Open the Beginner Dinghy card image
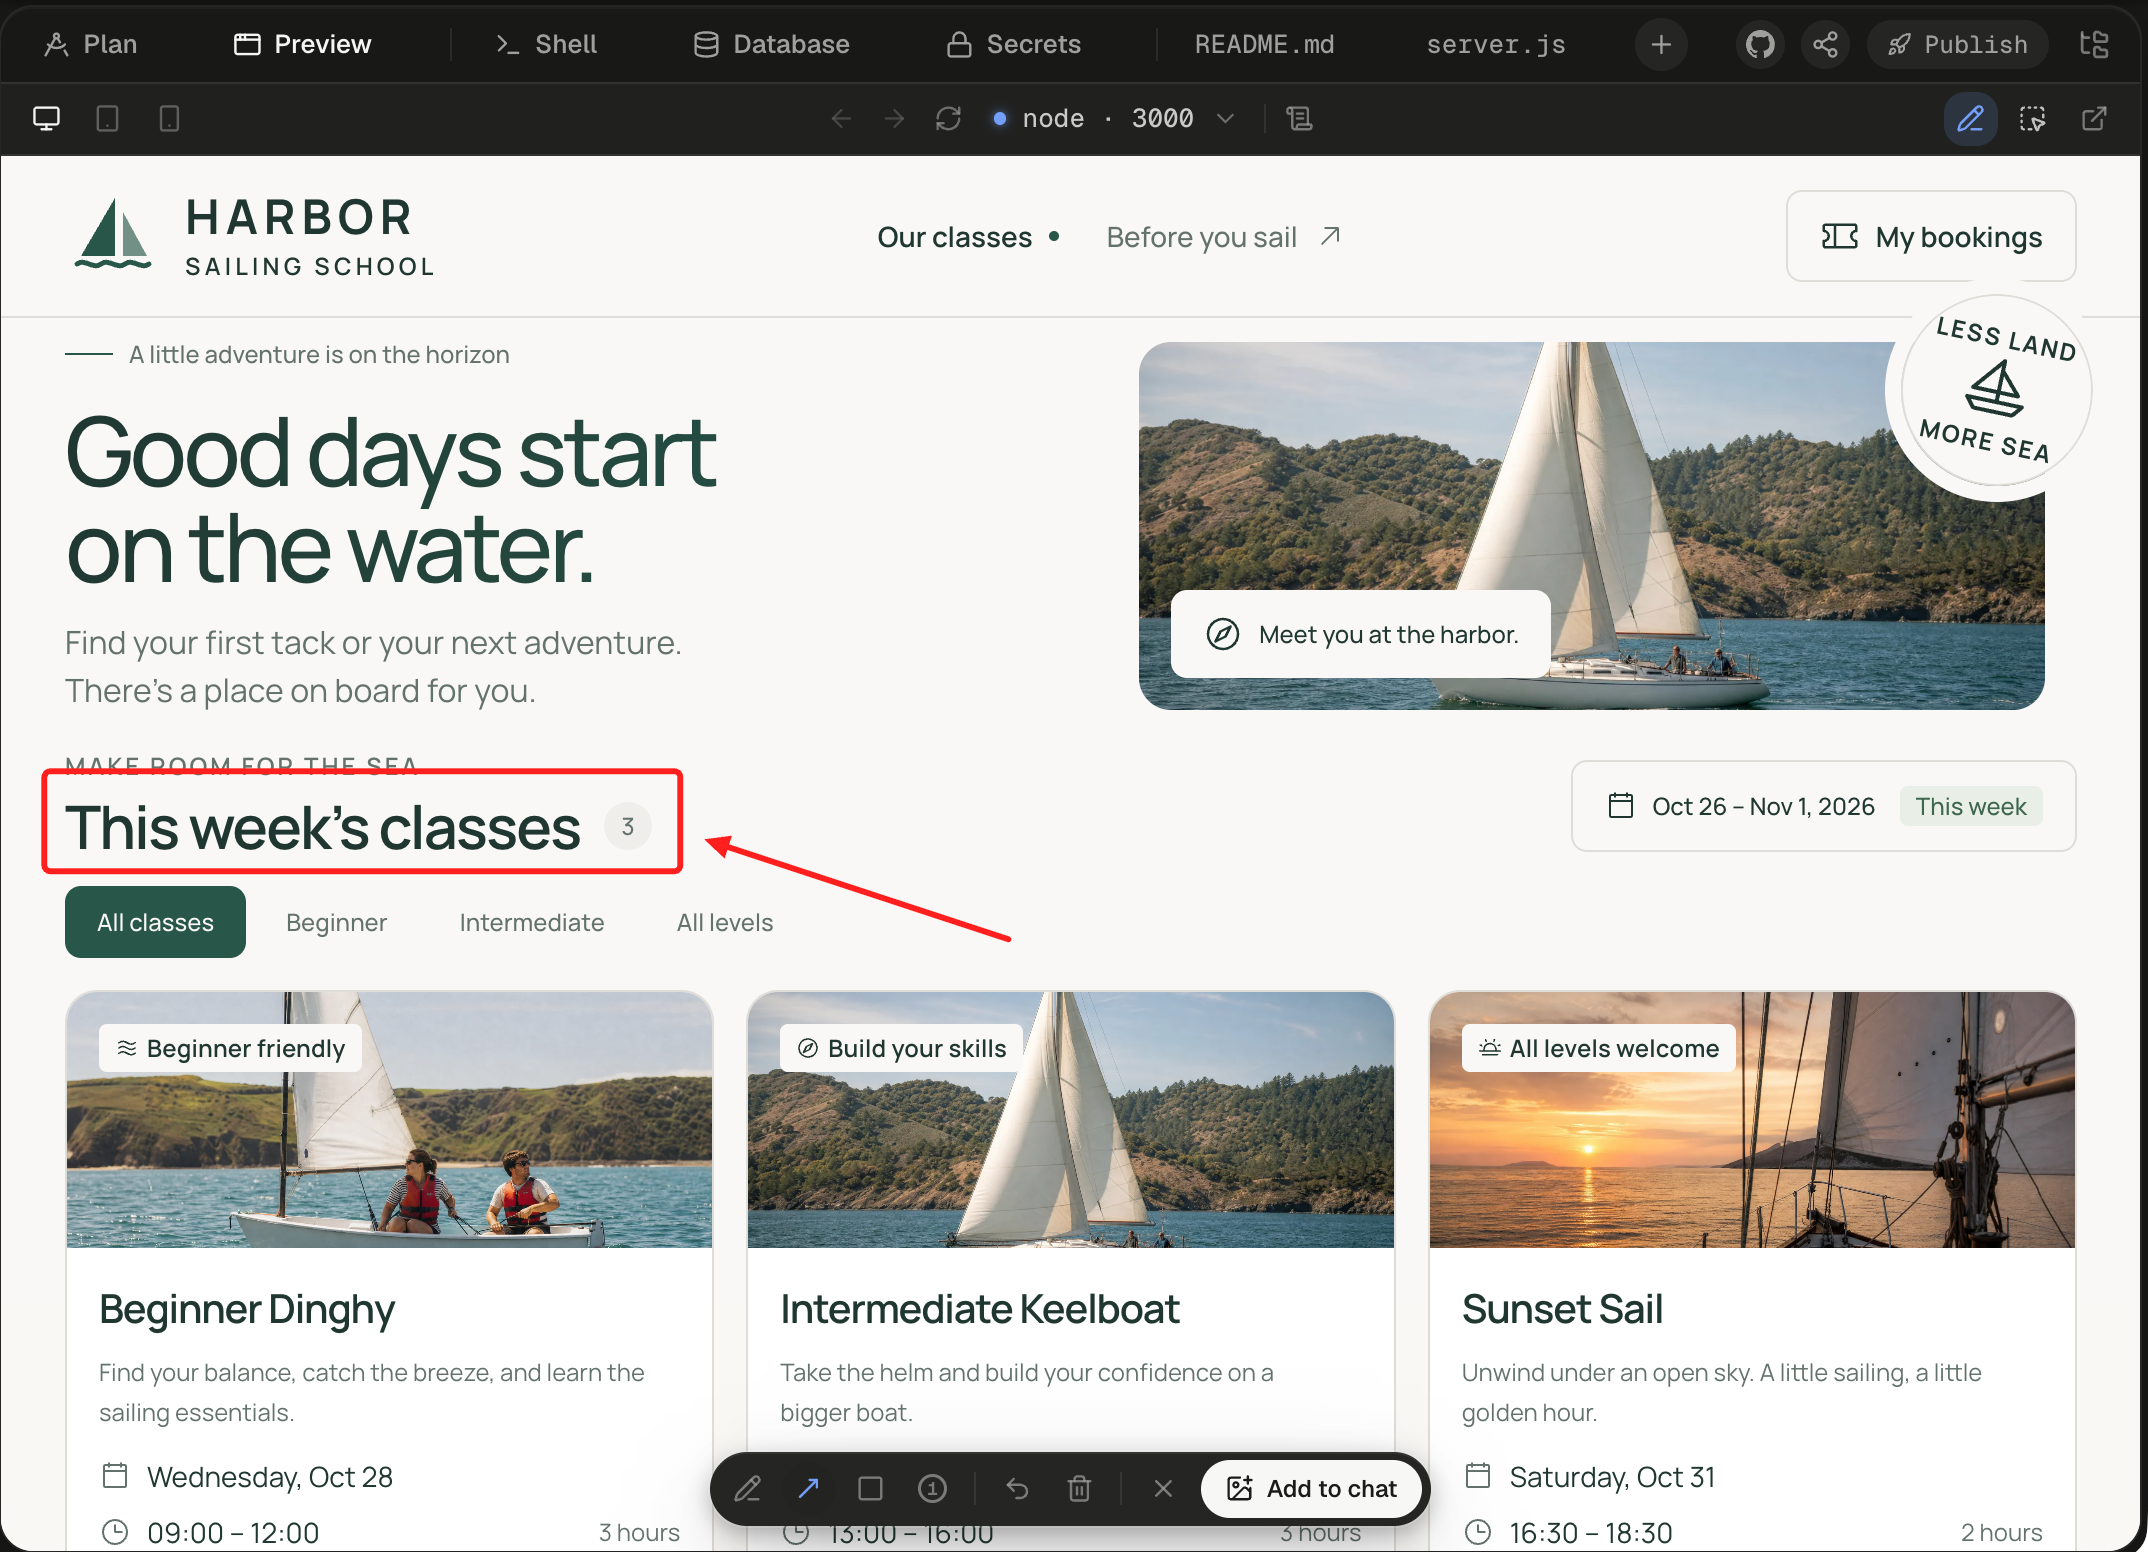The height and width of the screenshot is (1552, 2148). tap(389, 1120)
